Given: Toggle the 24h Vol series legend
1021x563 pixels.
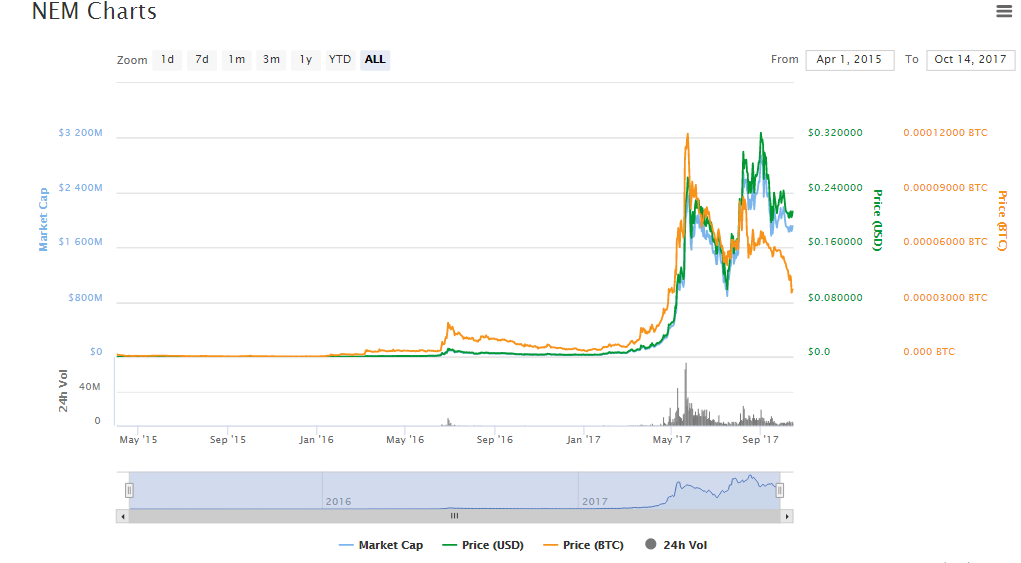Looking at the screenshot, I should (x=676, y=545).
